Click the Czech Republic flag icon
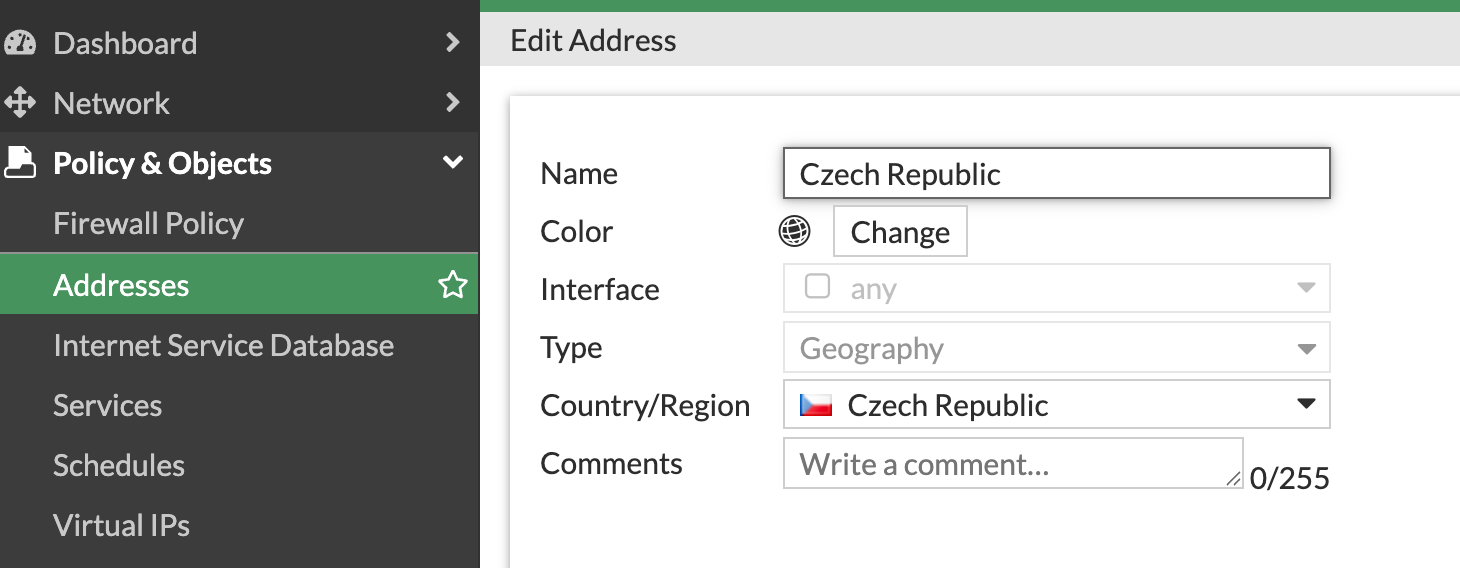The height and width of the screenshot is (568, 1460). (x=816, y=405)
